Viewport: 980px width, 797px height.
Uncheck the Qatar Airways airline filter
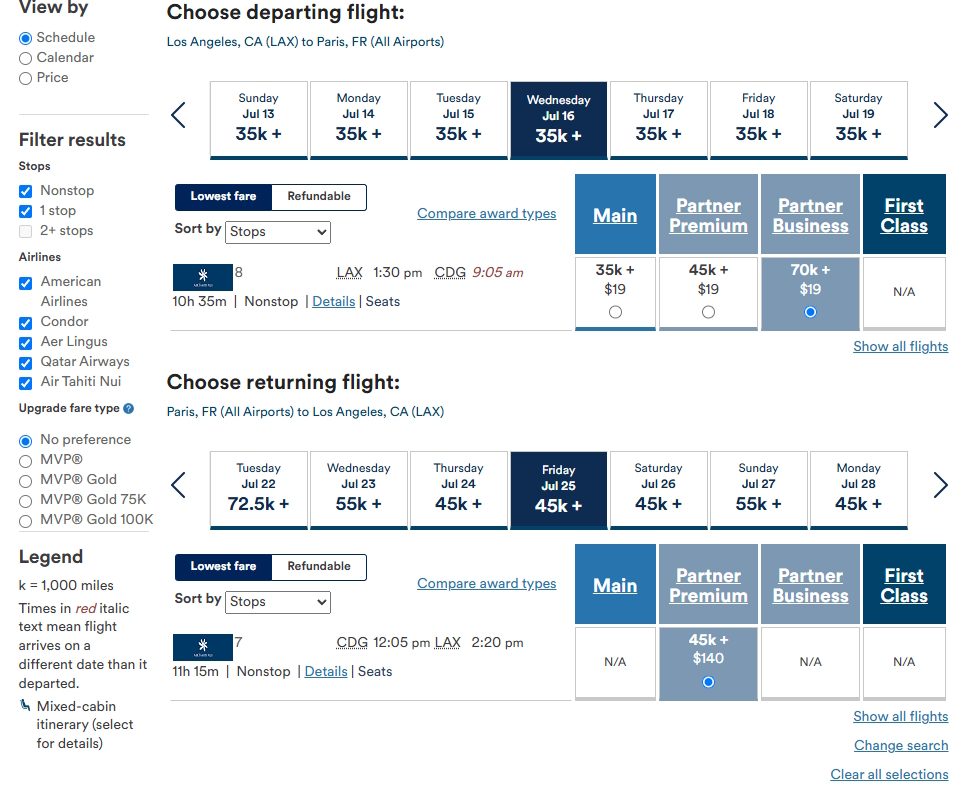(26, 363)
